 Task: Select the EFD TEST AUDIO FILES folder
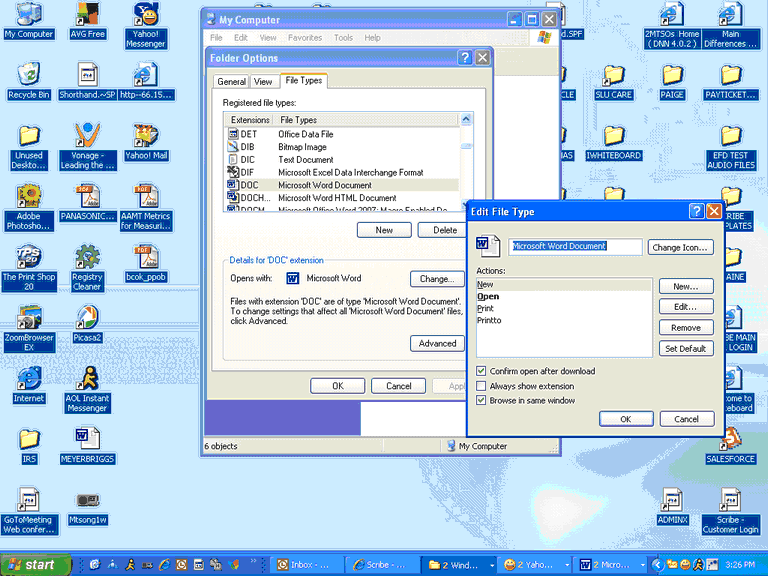point(730,146)
